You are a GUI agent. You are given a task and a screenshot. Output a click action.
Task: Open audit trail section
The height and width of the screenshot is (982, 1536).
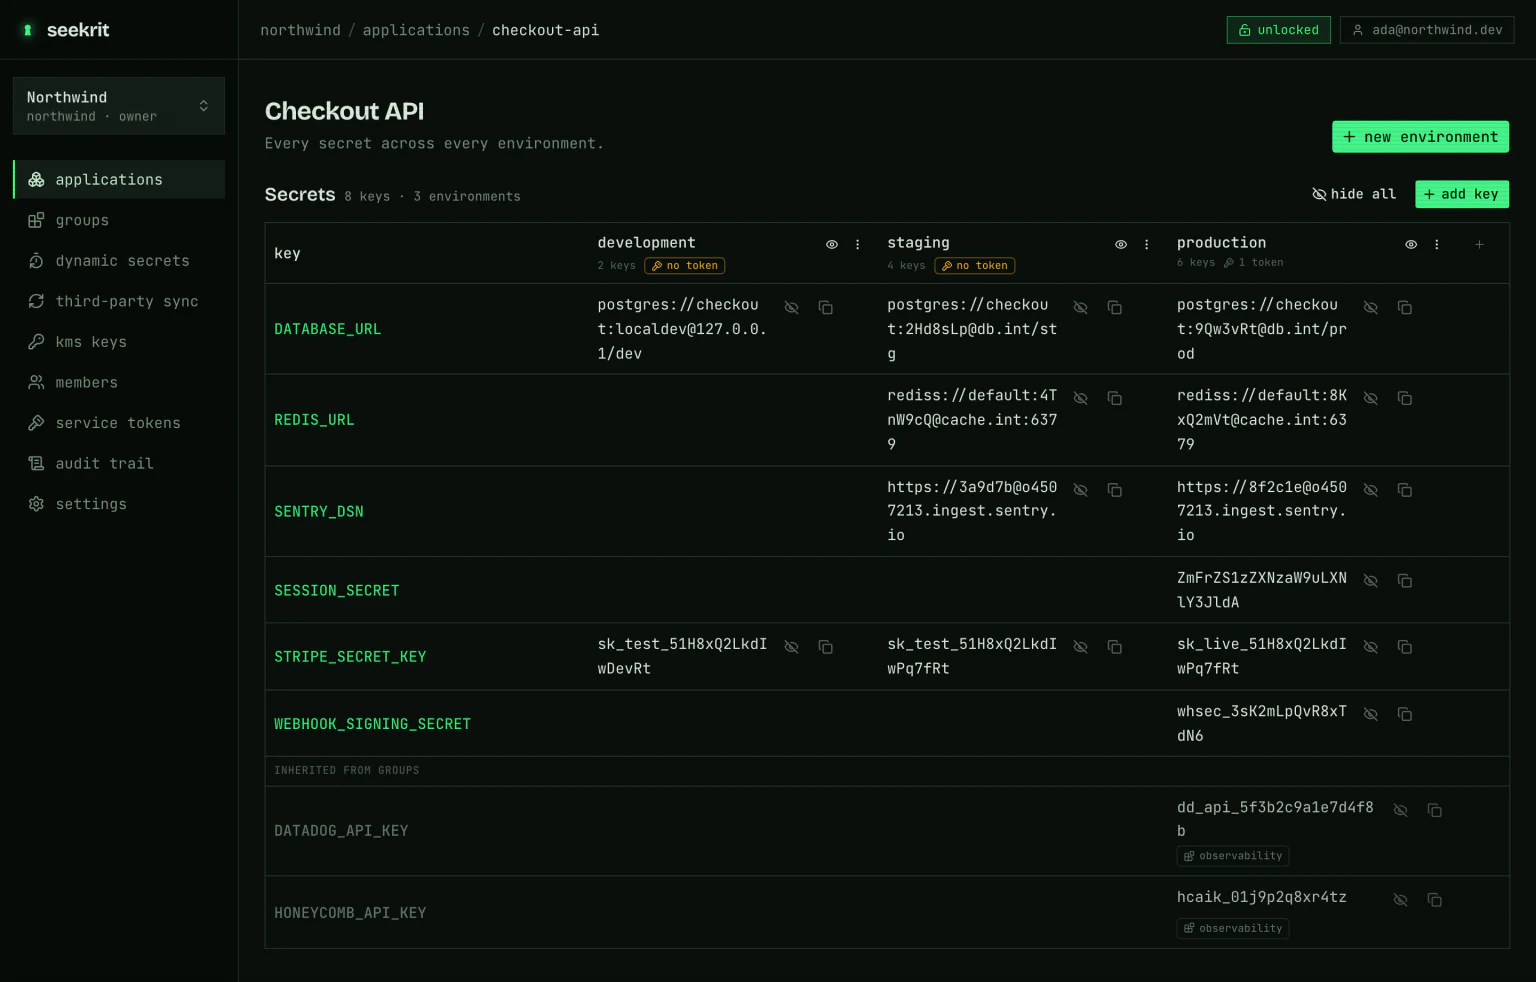pyautogui.click(x=119, y=463)
